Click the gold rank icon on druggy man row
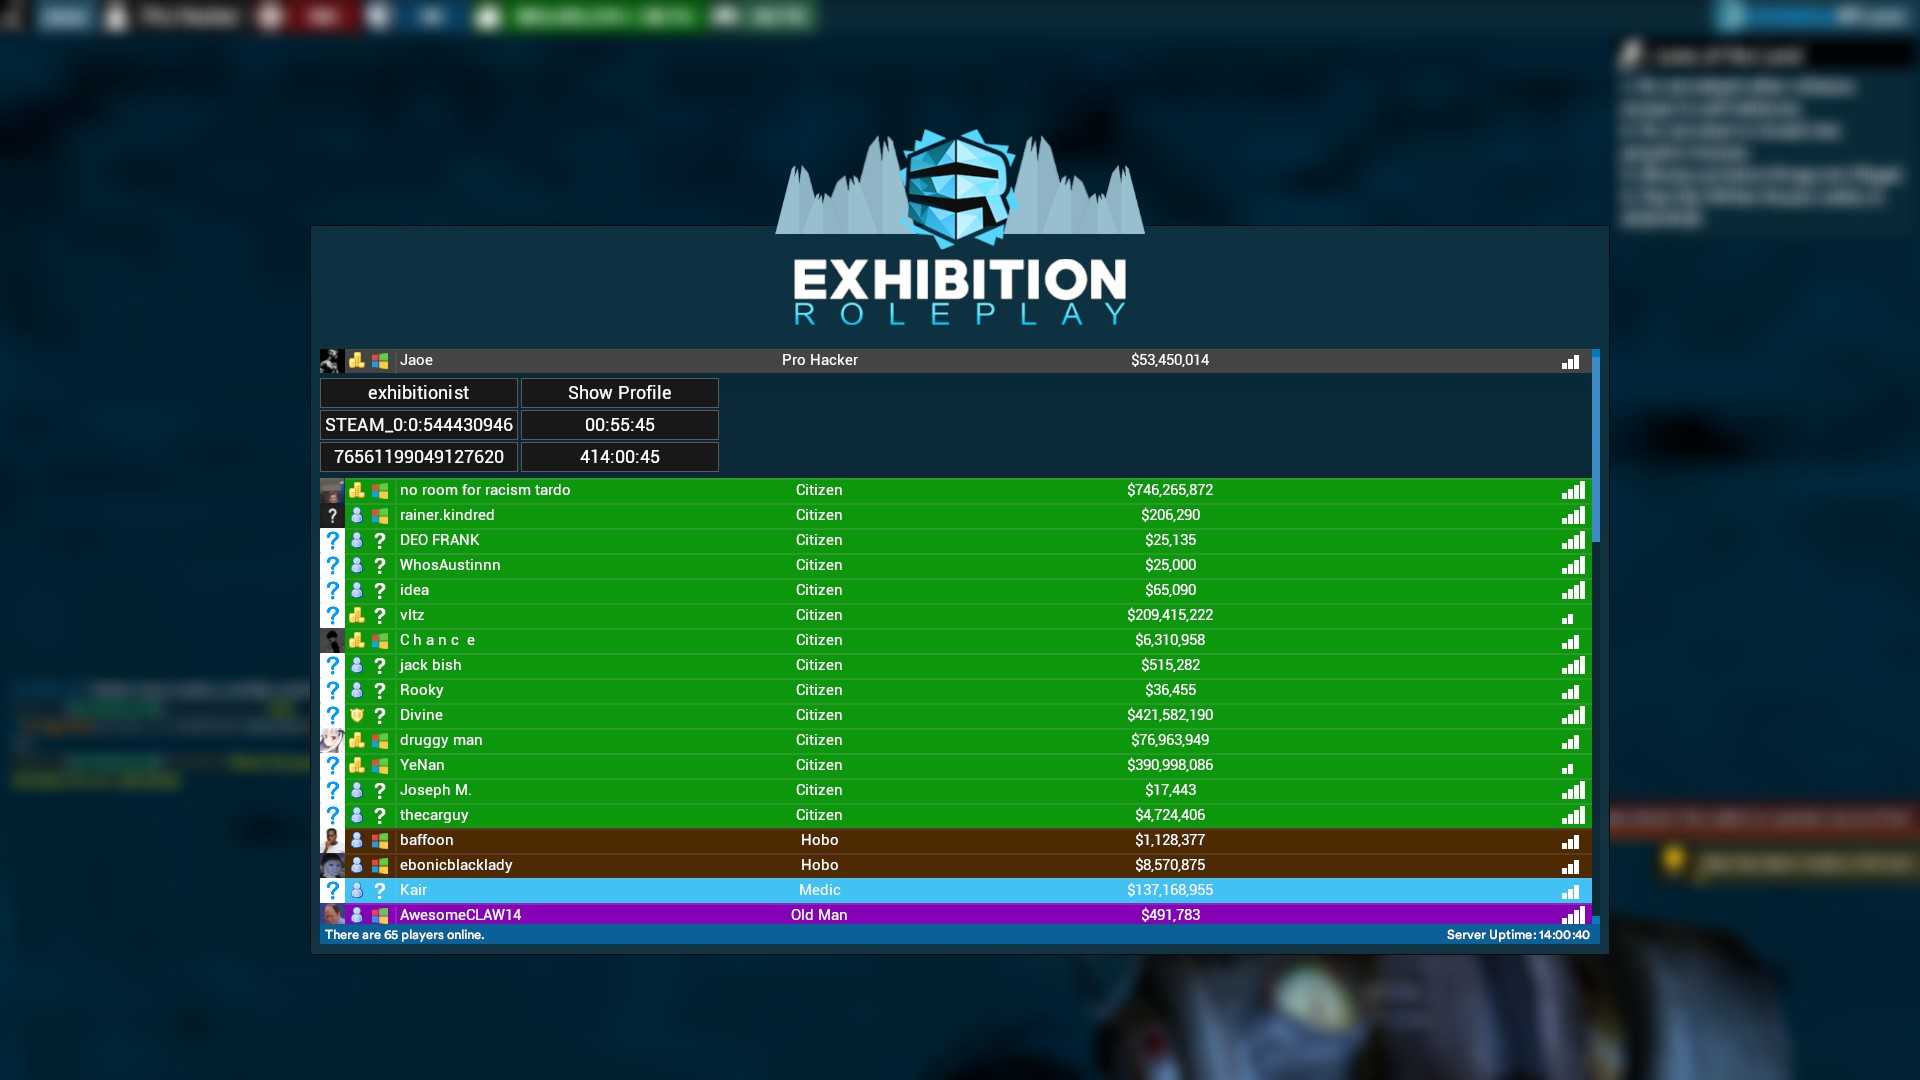The height and width of the screenshot is (1080, 1920). point(357,741)
